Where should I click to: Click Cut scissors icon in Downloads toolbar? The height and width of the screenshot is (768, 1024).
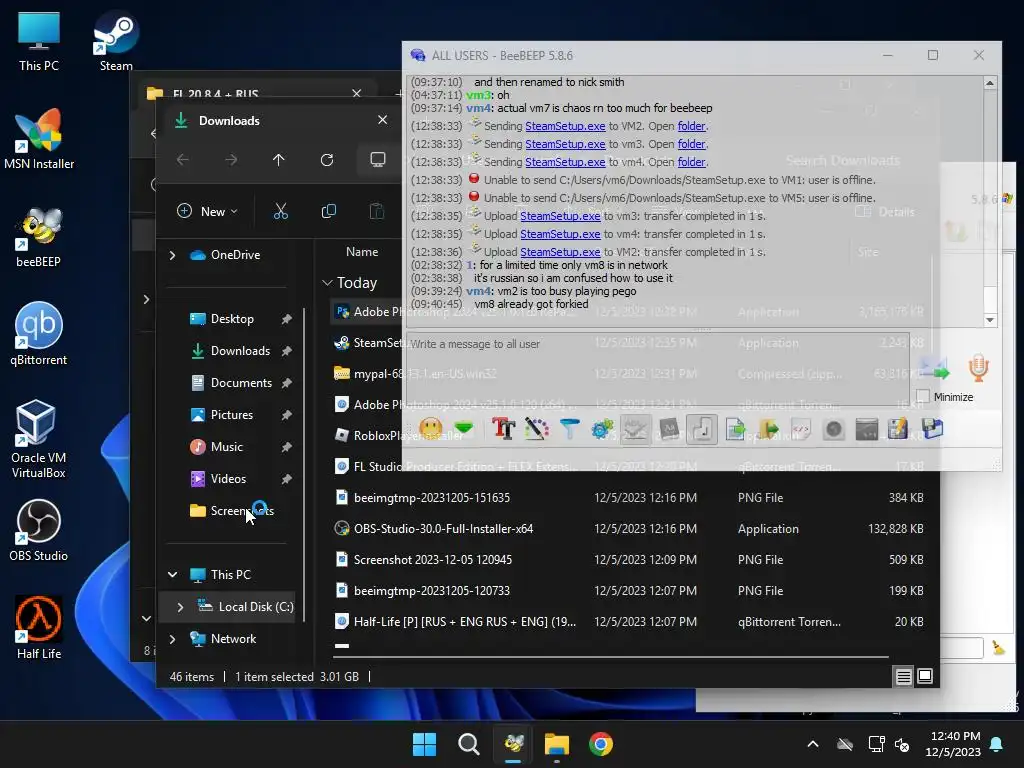click(x=280, y=211)
